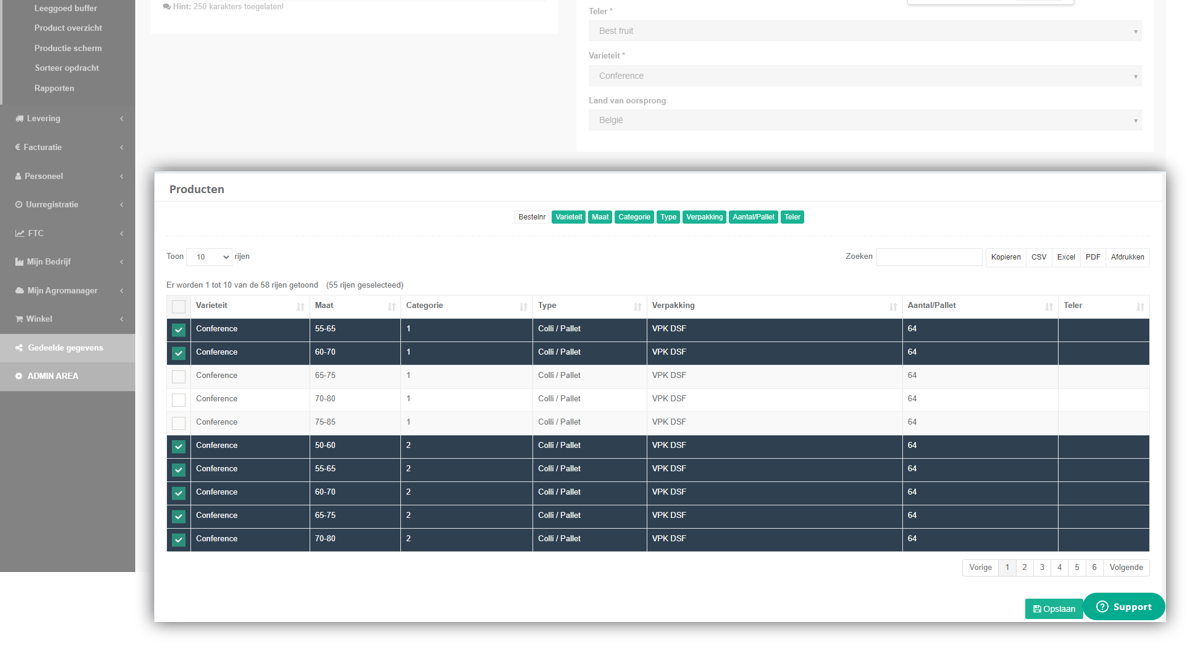
Task: Check the Conference 75-85 category 1 row
Action: [178, 423]
